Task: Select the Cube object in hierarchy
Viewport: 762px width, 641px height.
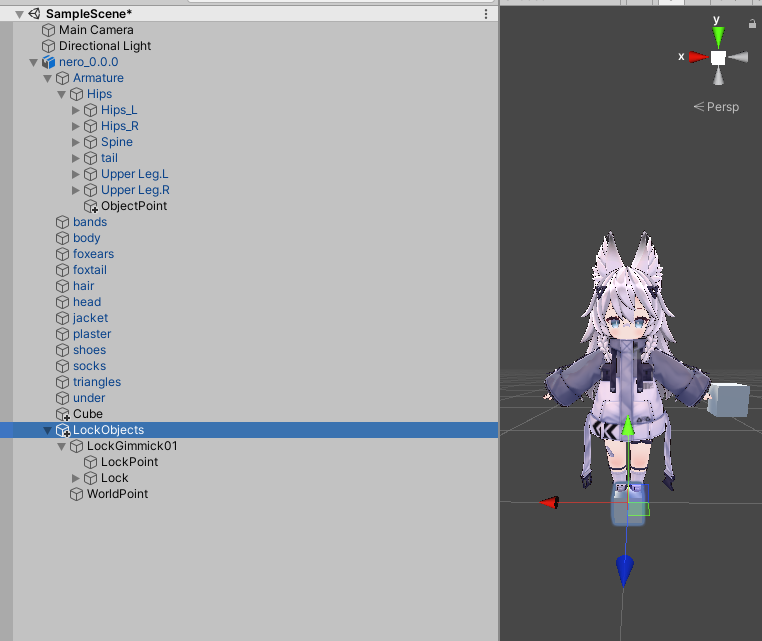Action: (x=87, y=414)
